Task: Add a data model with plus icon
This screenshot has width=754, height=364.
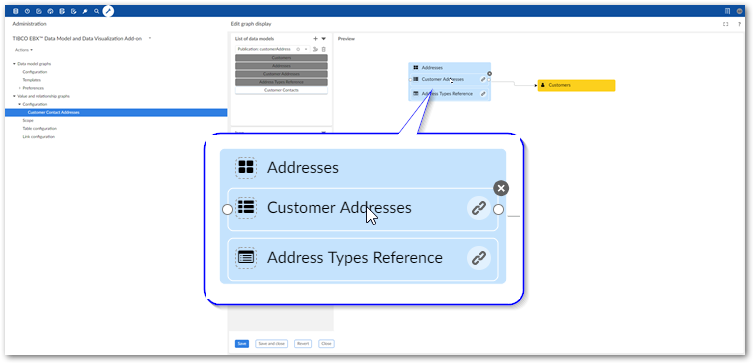Action: pos(315,38)
